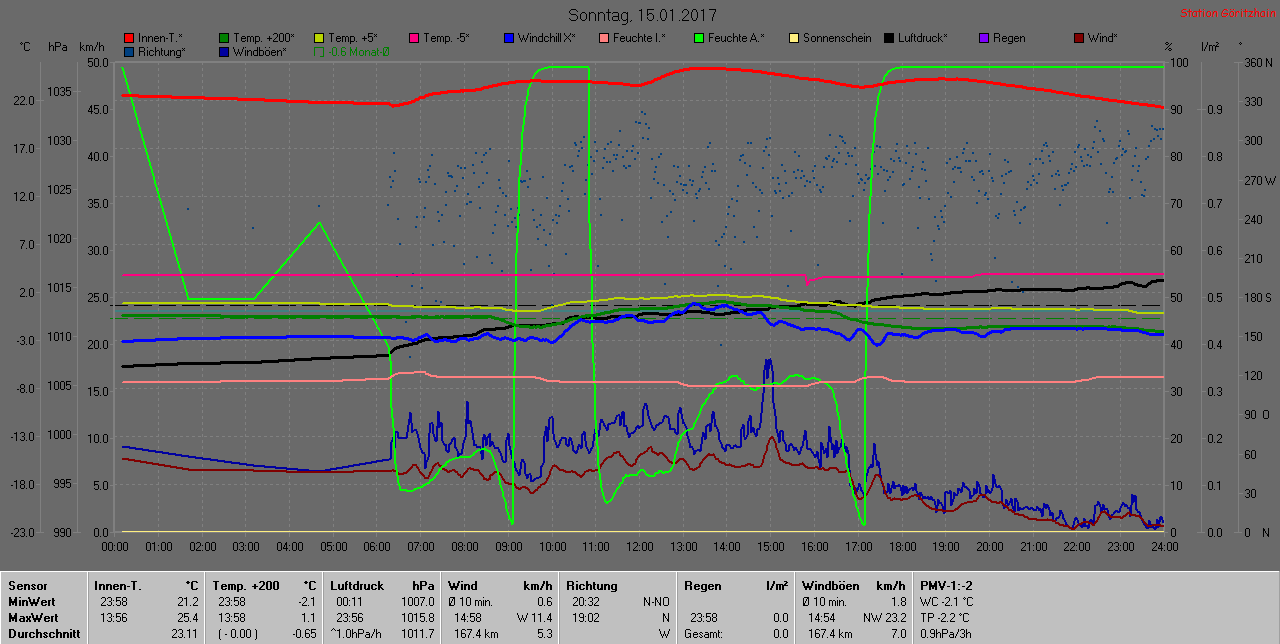
Task: Click the 180 S direction axis label
Action: (x=1256, y=297)
